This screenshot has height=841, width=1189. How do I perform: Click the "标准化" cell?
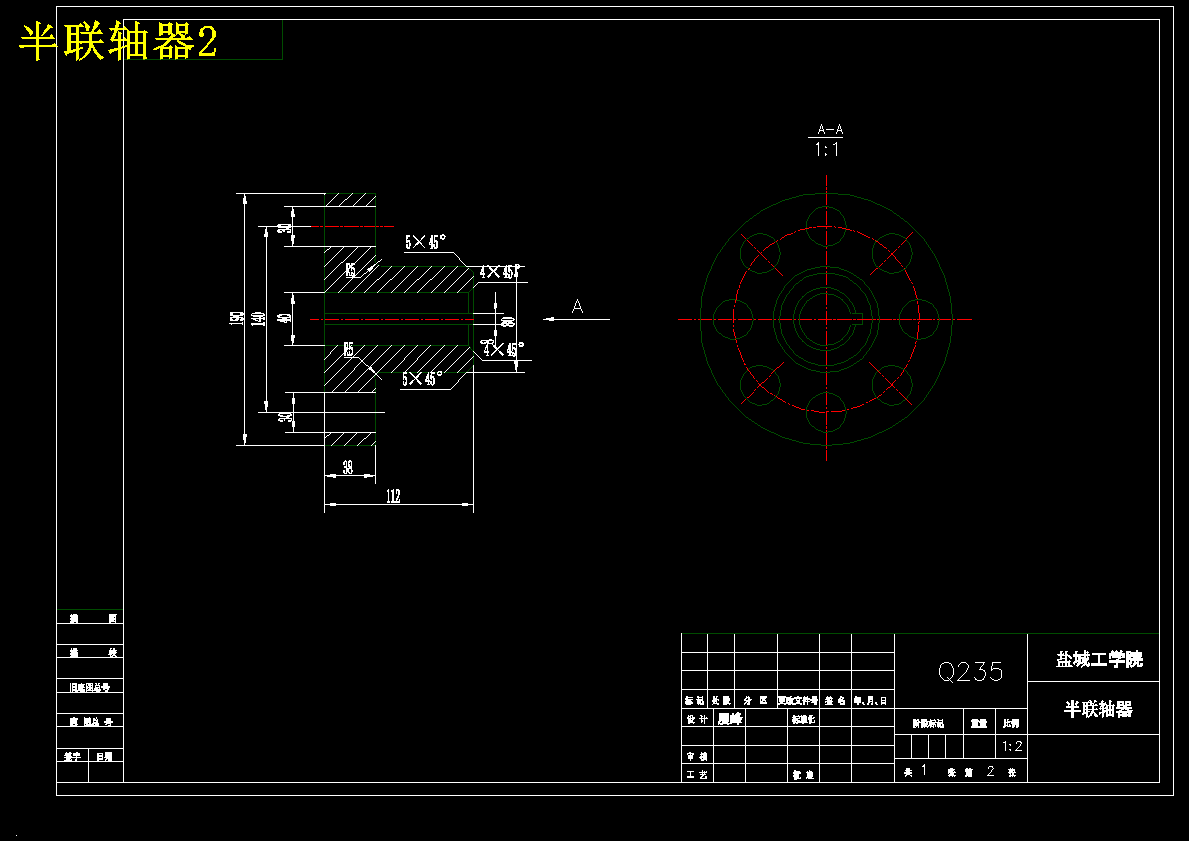click(804, 719)
